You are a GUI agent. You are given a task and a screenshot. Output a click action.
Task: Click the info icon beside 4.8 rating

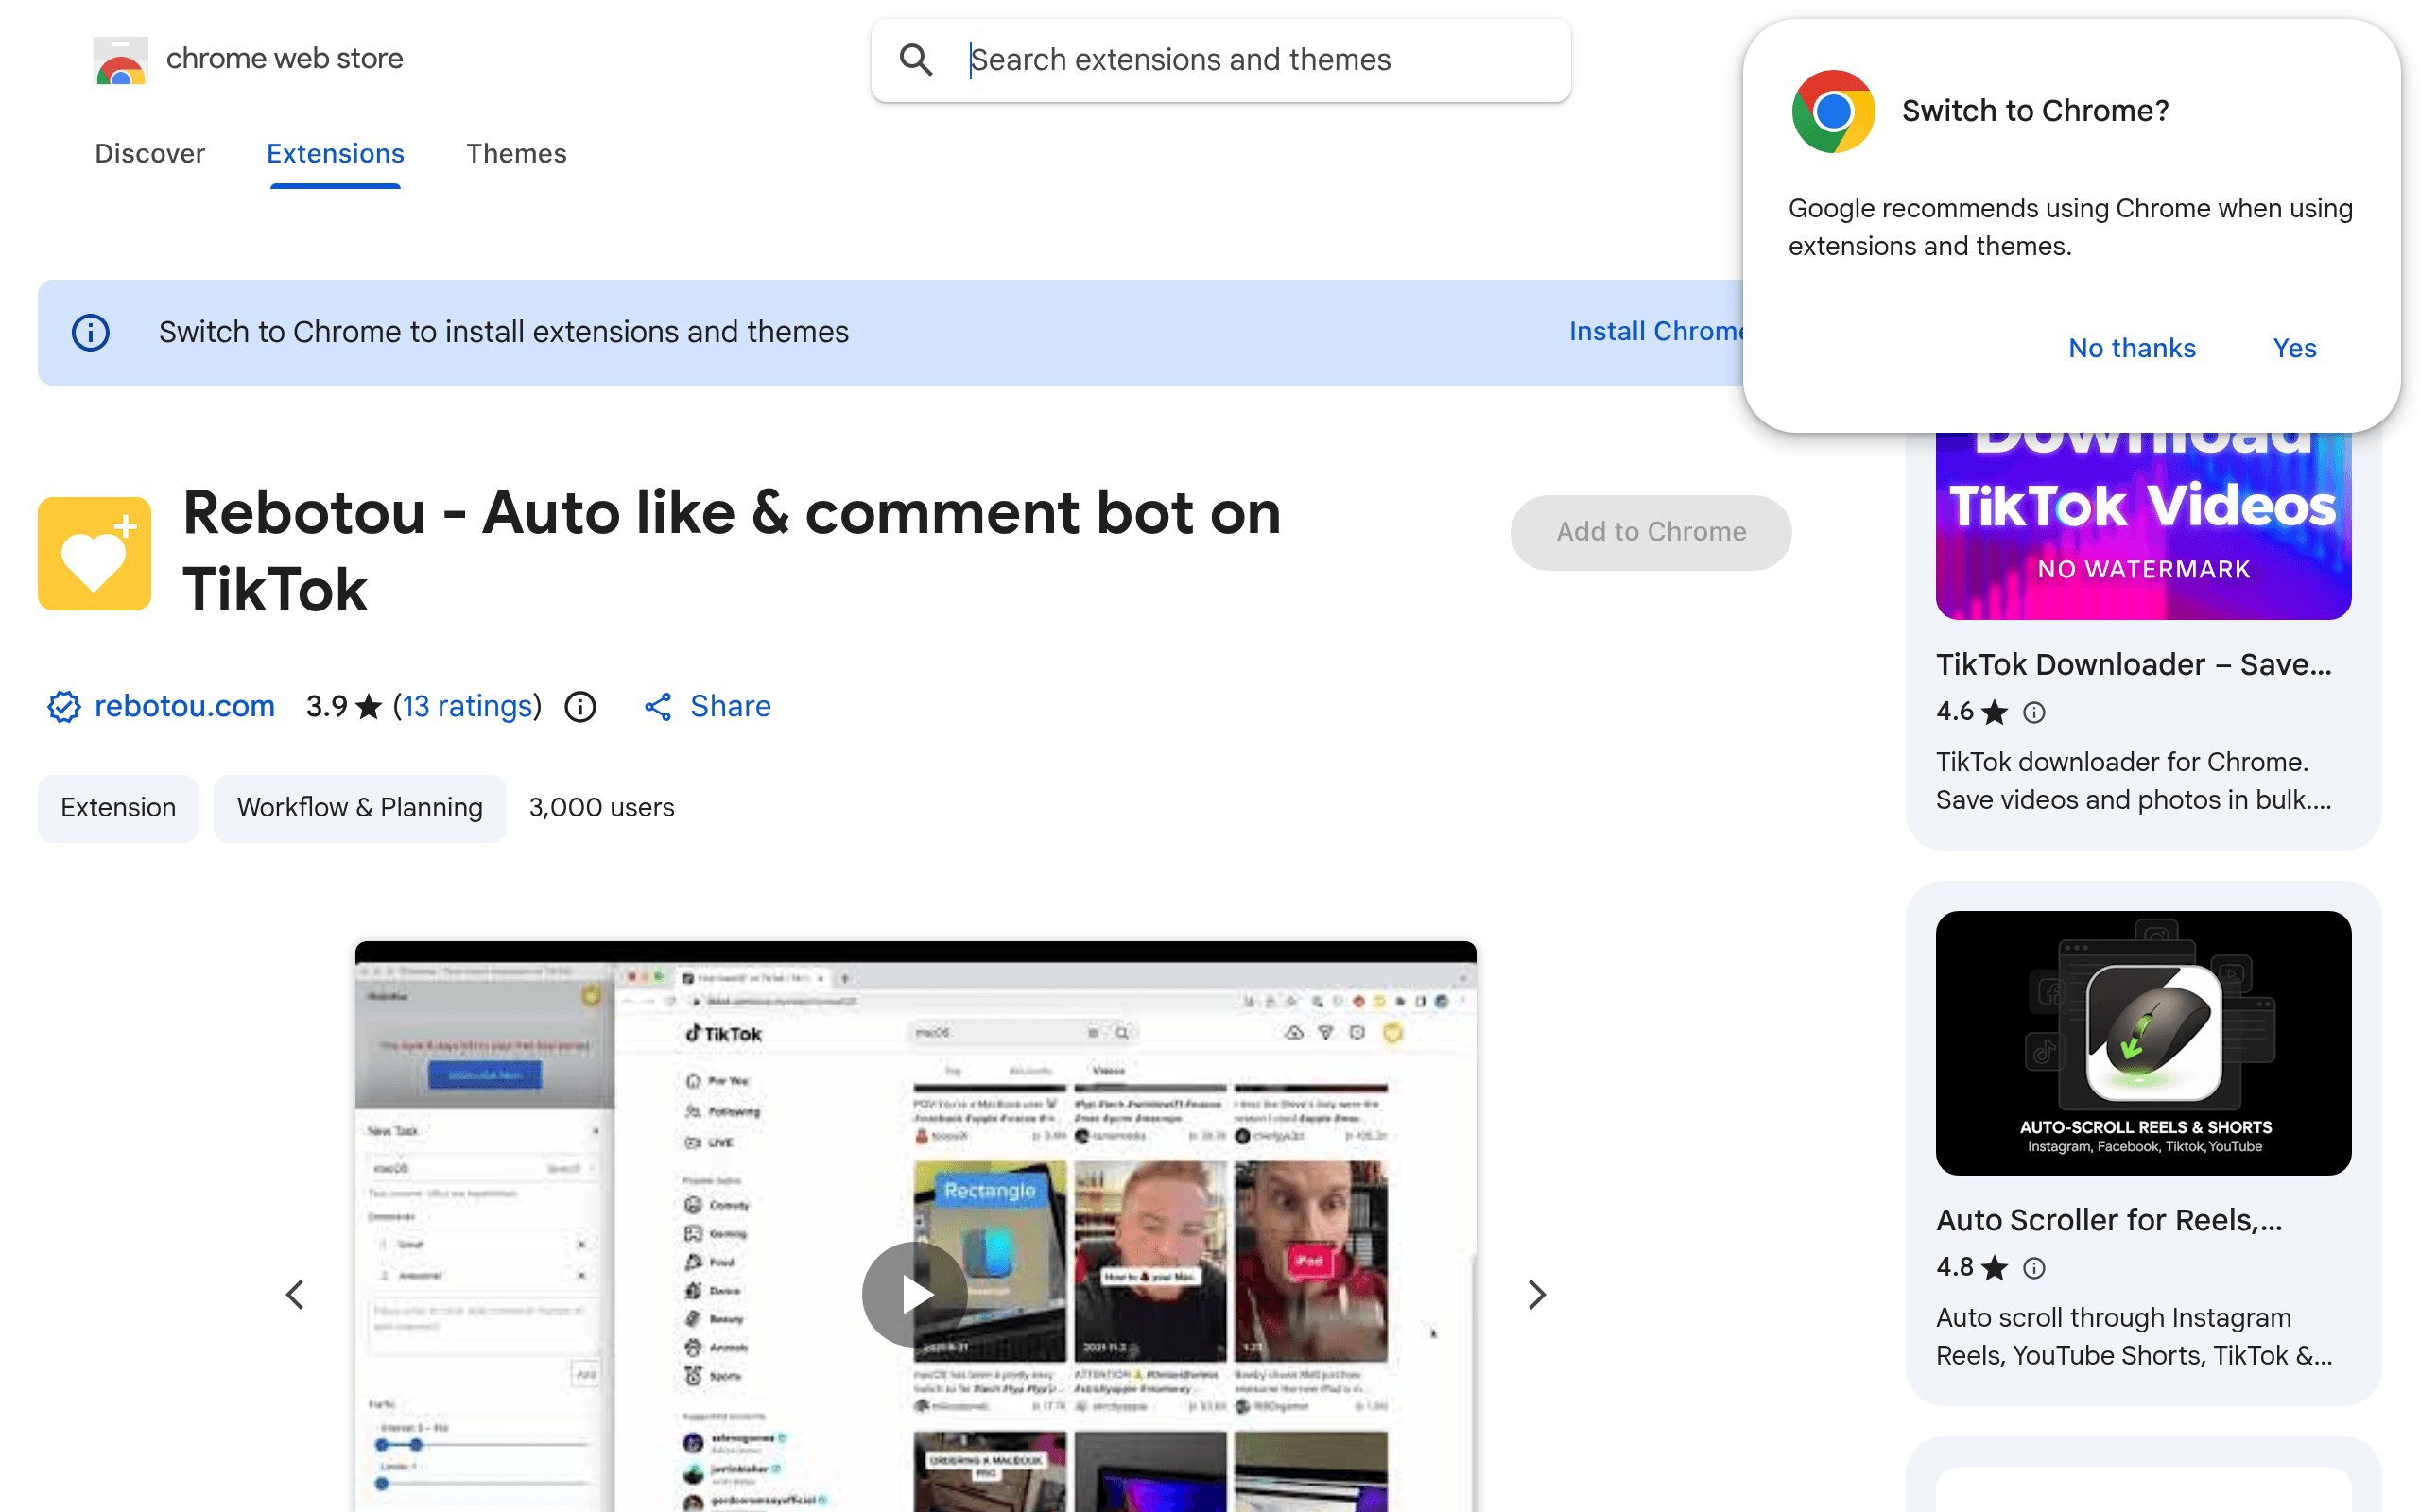pos(2034,1268)
